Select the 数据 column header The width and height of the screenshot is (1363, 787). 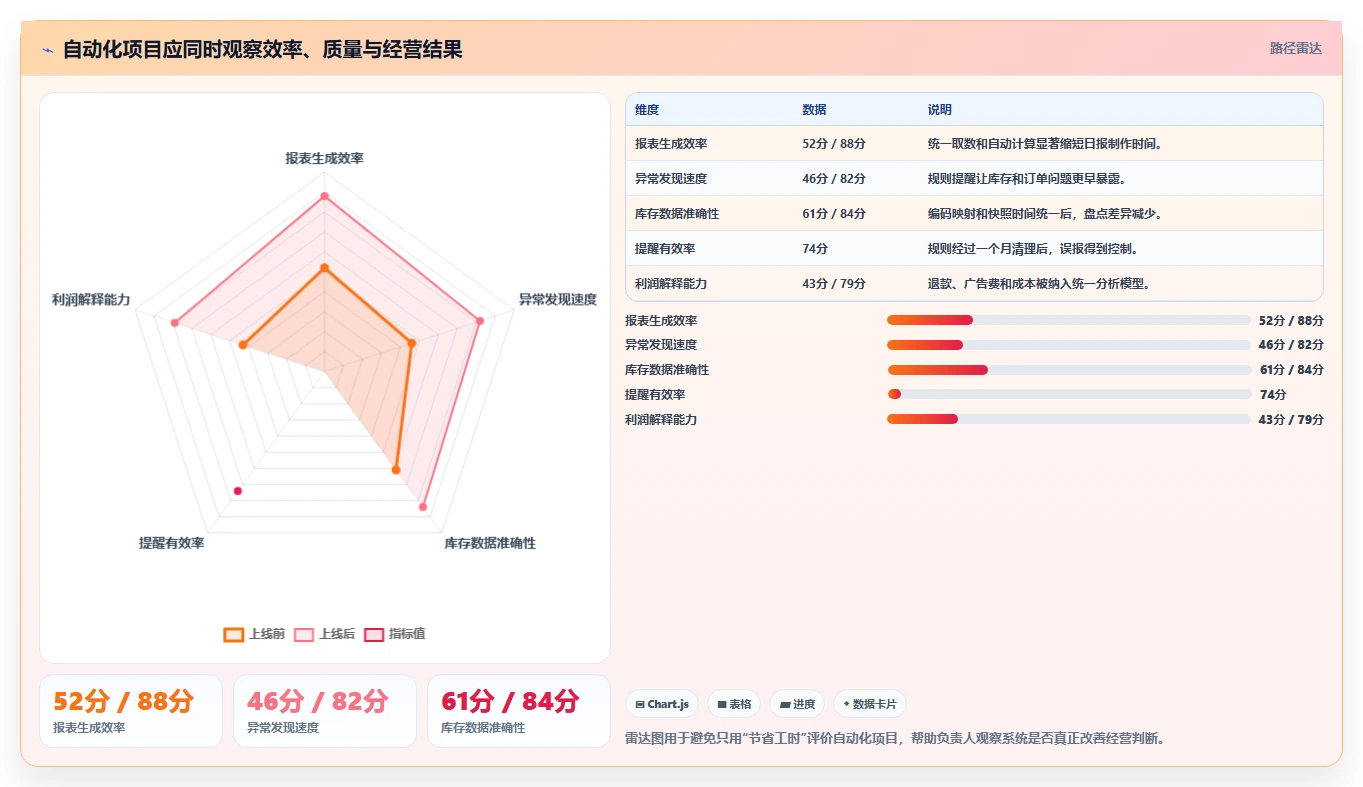pyautogui.click(x=814, y=110)
